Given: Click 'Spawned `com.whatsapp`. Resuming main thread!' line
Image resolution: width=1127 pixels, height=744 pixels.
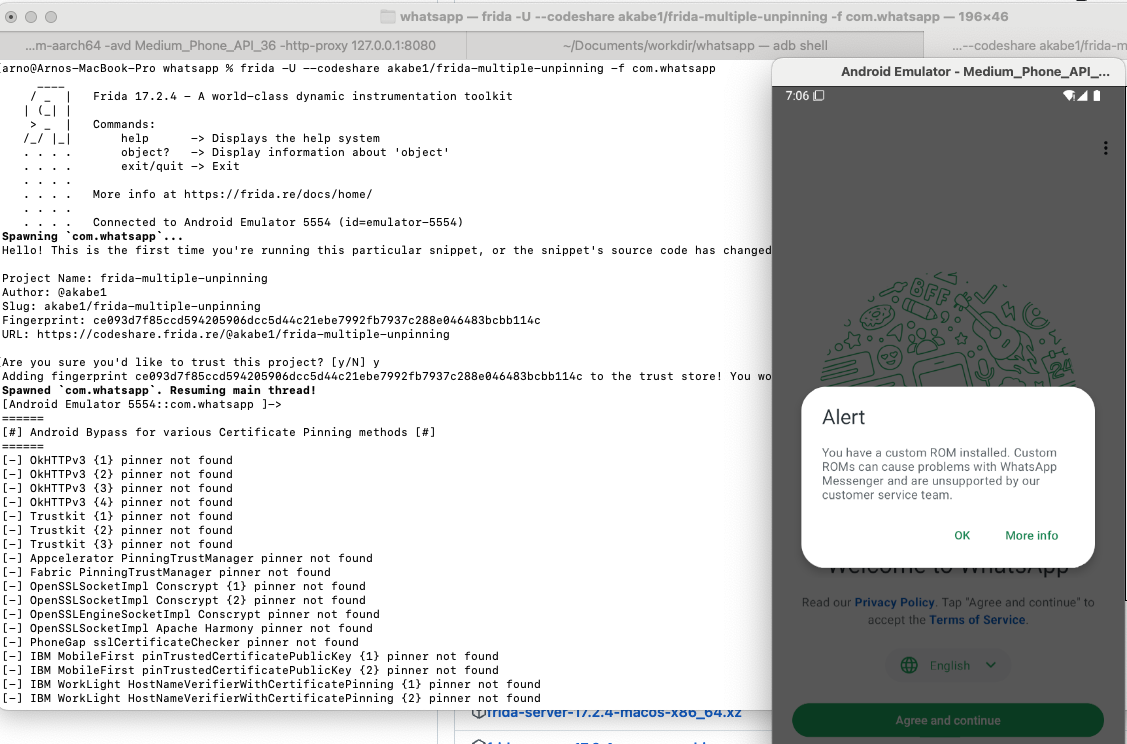Looking at the screenshot, I should 159,390.
